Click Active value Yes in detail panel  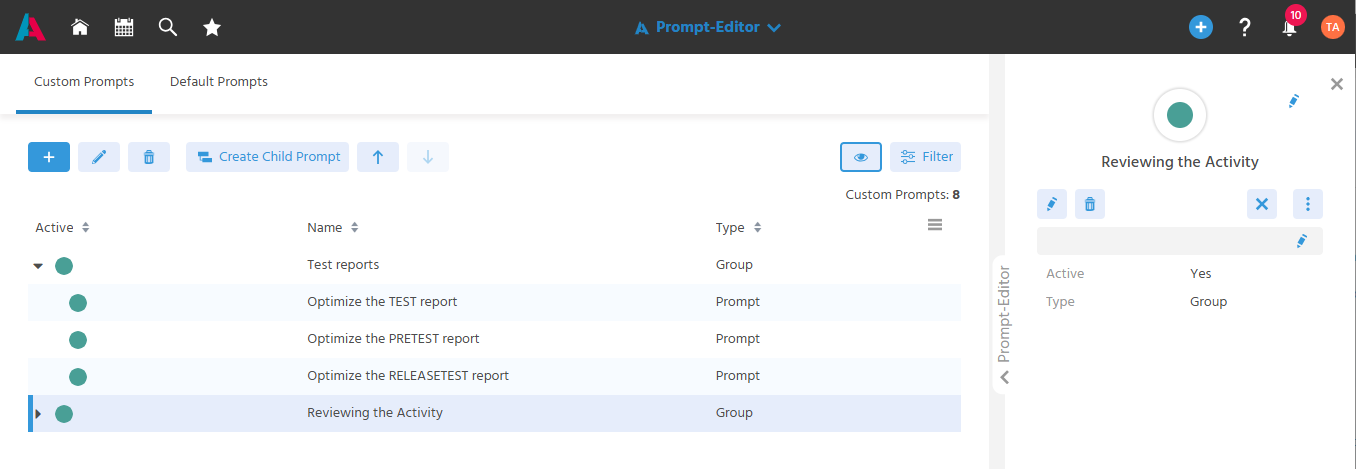(x=1201, y=273)
